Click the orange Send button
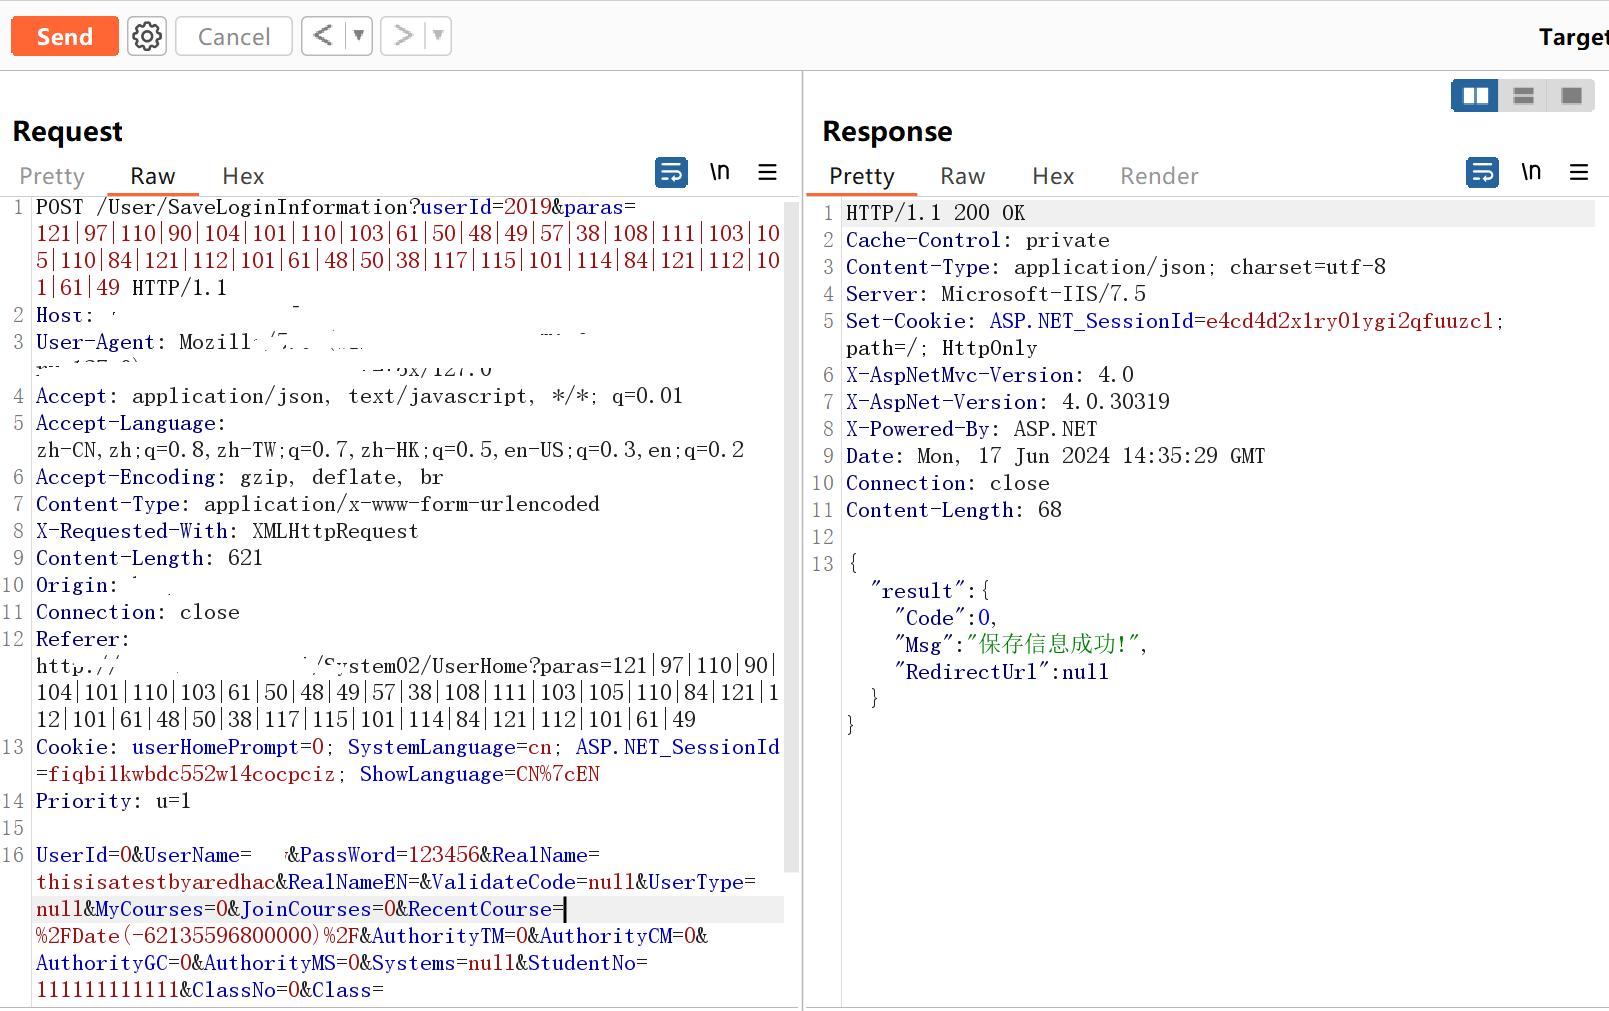The image size is (1609, 1011). [x=65, y=36]
